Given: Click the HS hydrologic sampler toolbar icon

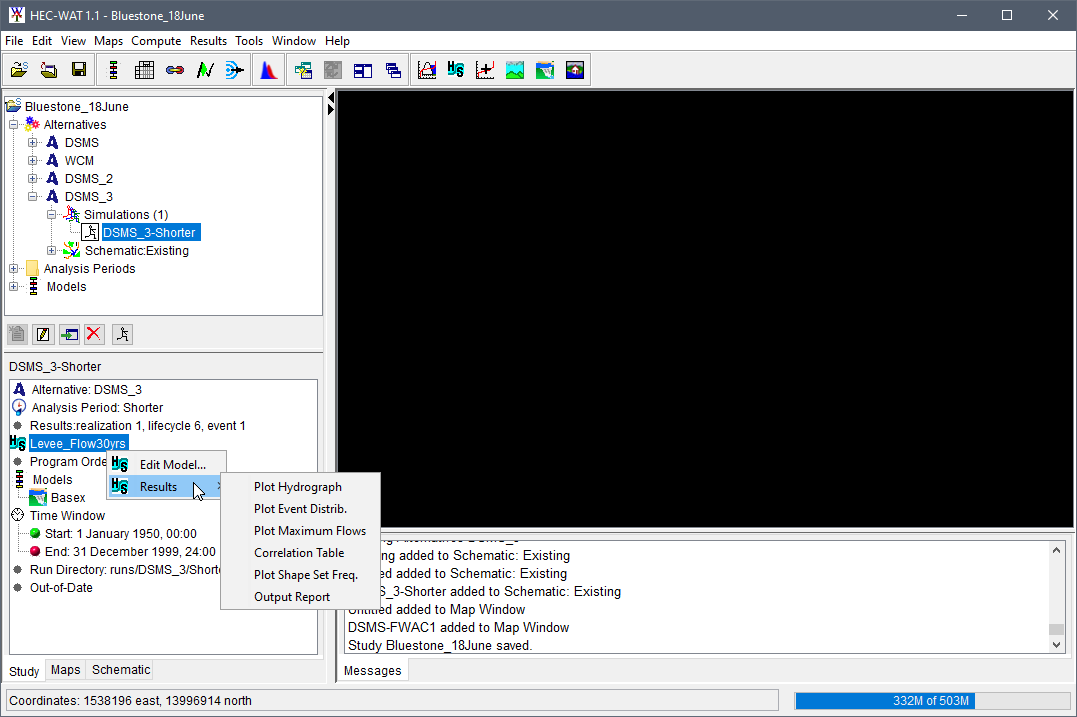Looking at the screenshot, I should 456,69.
